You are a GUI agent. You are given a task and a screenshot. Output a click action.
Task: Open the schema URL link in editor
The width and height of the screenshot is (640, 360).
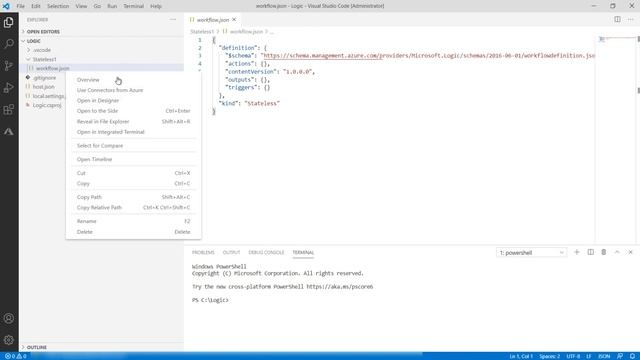pos(429,56)
